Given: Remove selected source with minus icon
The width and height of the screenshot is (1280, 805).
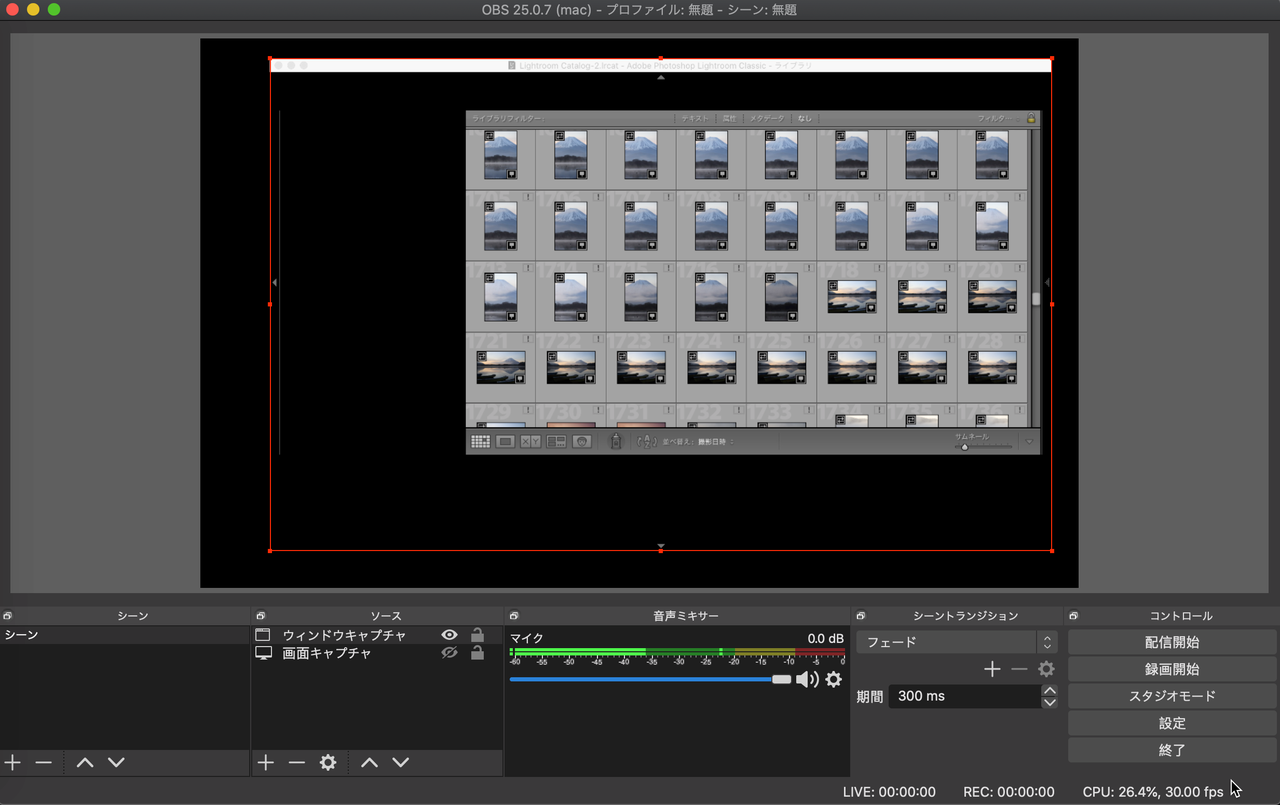Looking at the screenshot, I should click(296, 762).
